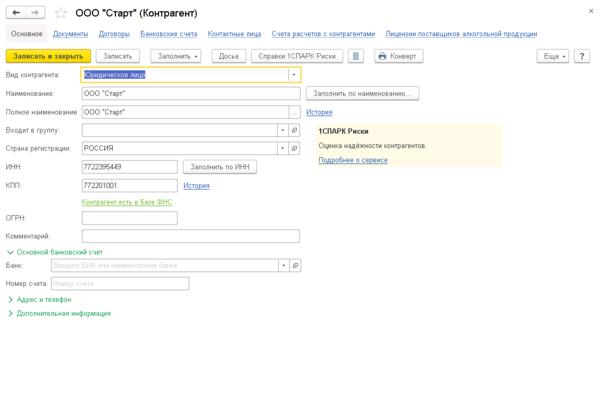The width and height of the screenshot is (600, 393).
Task: Click the 1СПАРК Риски heading
Action: 343,131
